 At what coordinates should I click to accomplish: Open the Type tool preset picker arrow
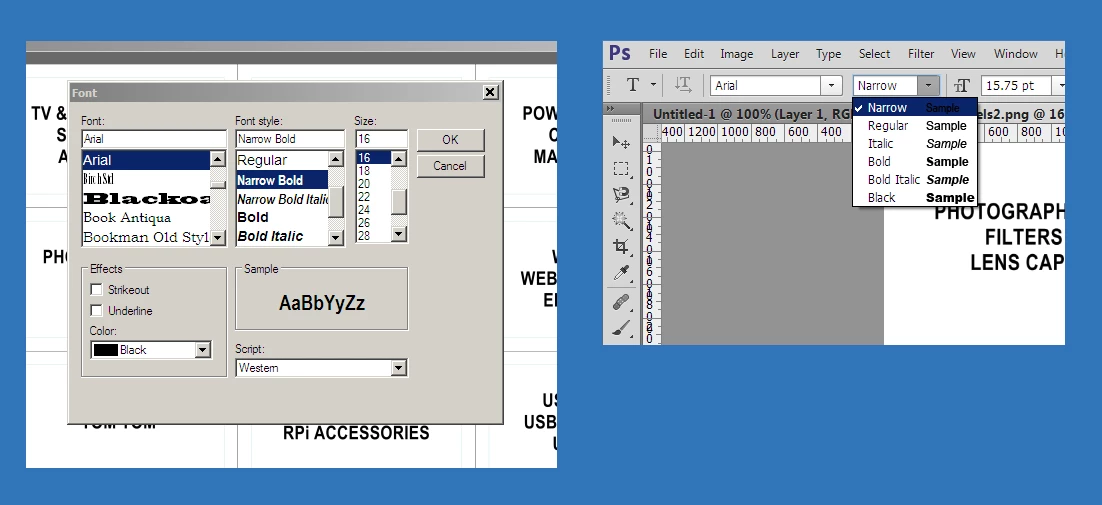click(x=653, y=85)
